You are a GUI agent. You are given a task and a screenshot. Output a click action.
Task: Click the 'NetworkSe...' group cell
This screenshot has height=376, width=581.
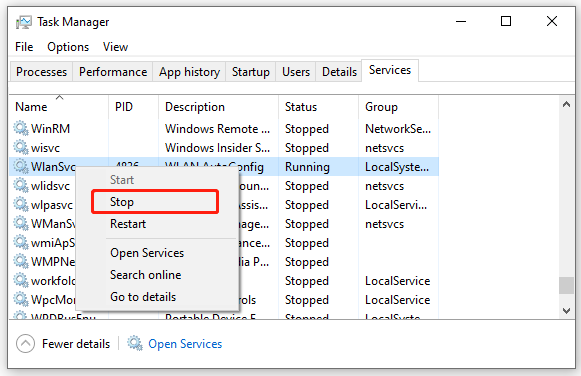398,129
